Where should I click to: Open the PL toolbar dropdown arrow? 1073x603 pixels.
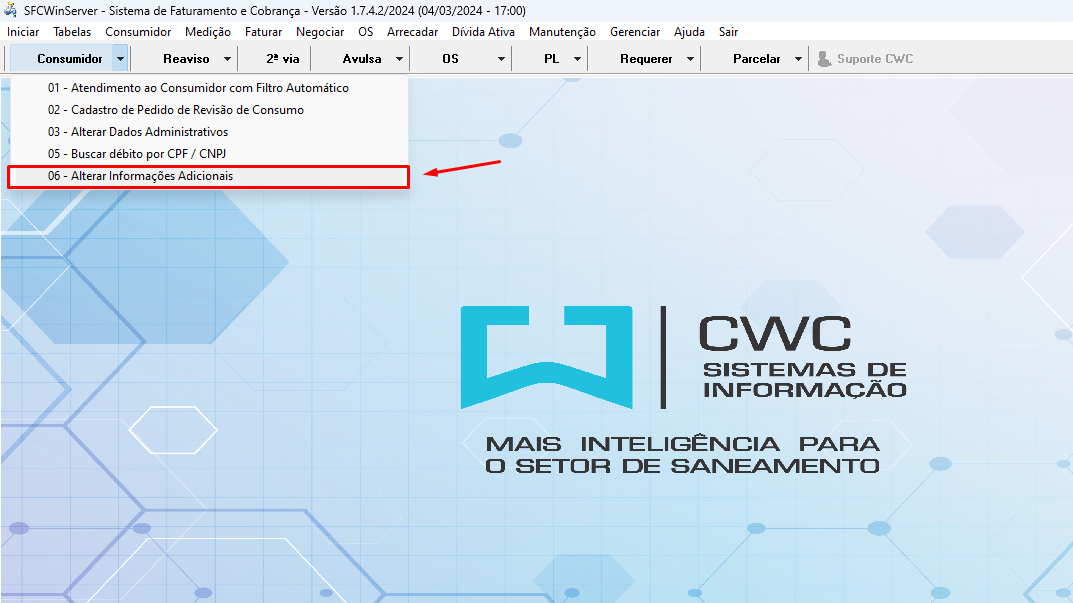click(577, 59)
